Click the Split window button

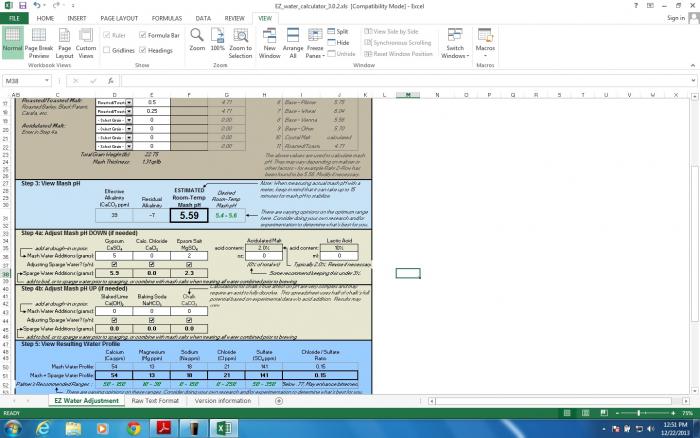tap(338, 31)
